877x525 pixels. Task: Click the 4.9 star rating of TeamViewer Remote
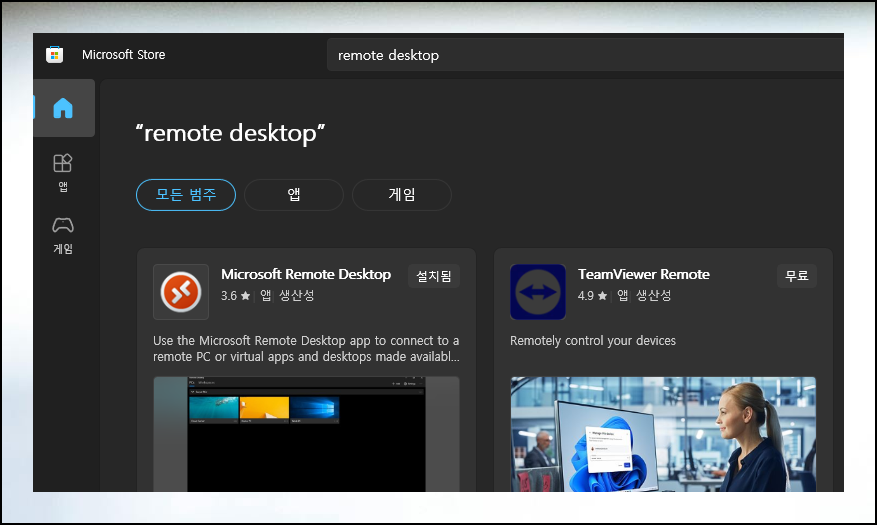592,295
